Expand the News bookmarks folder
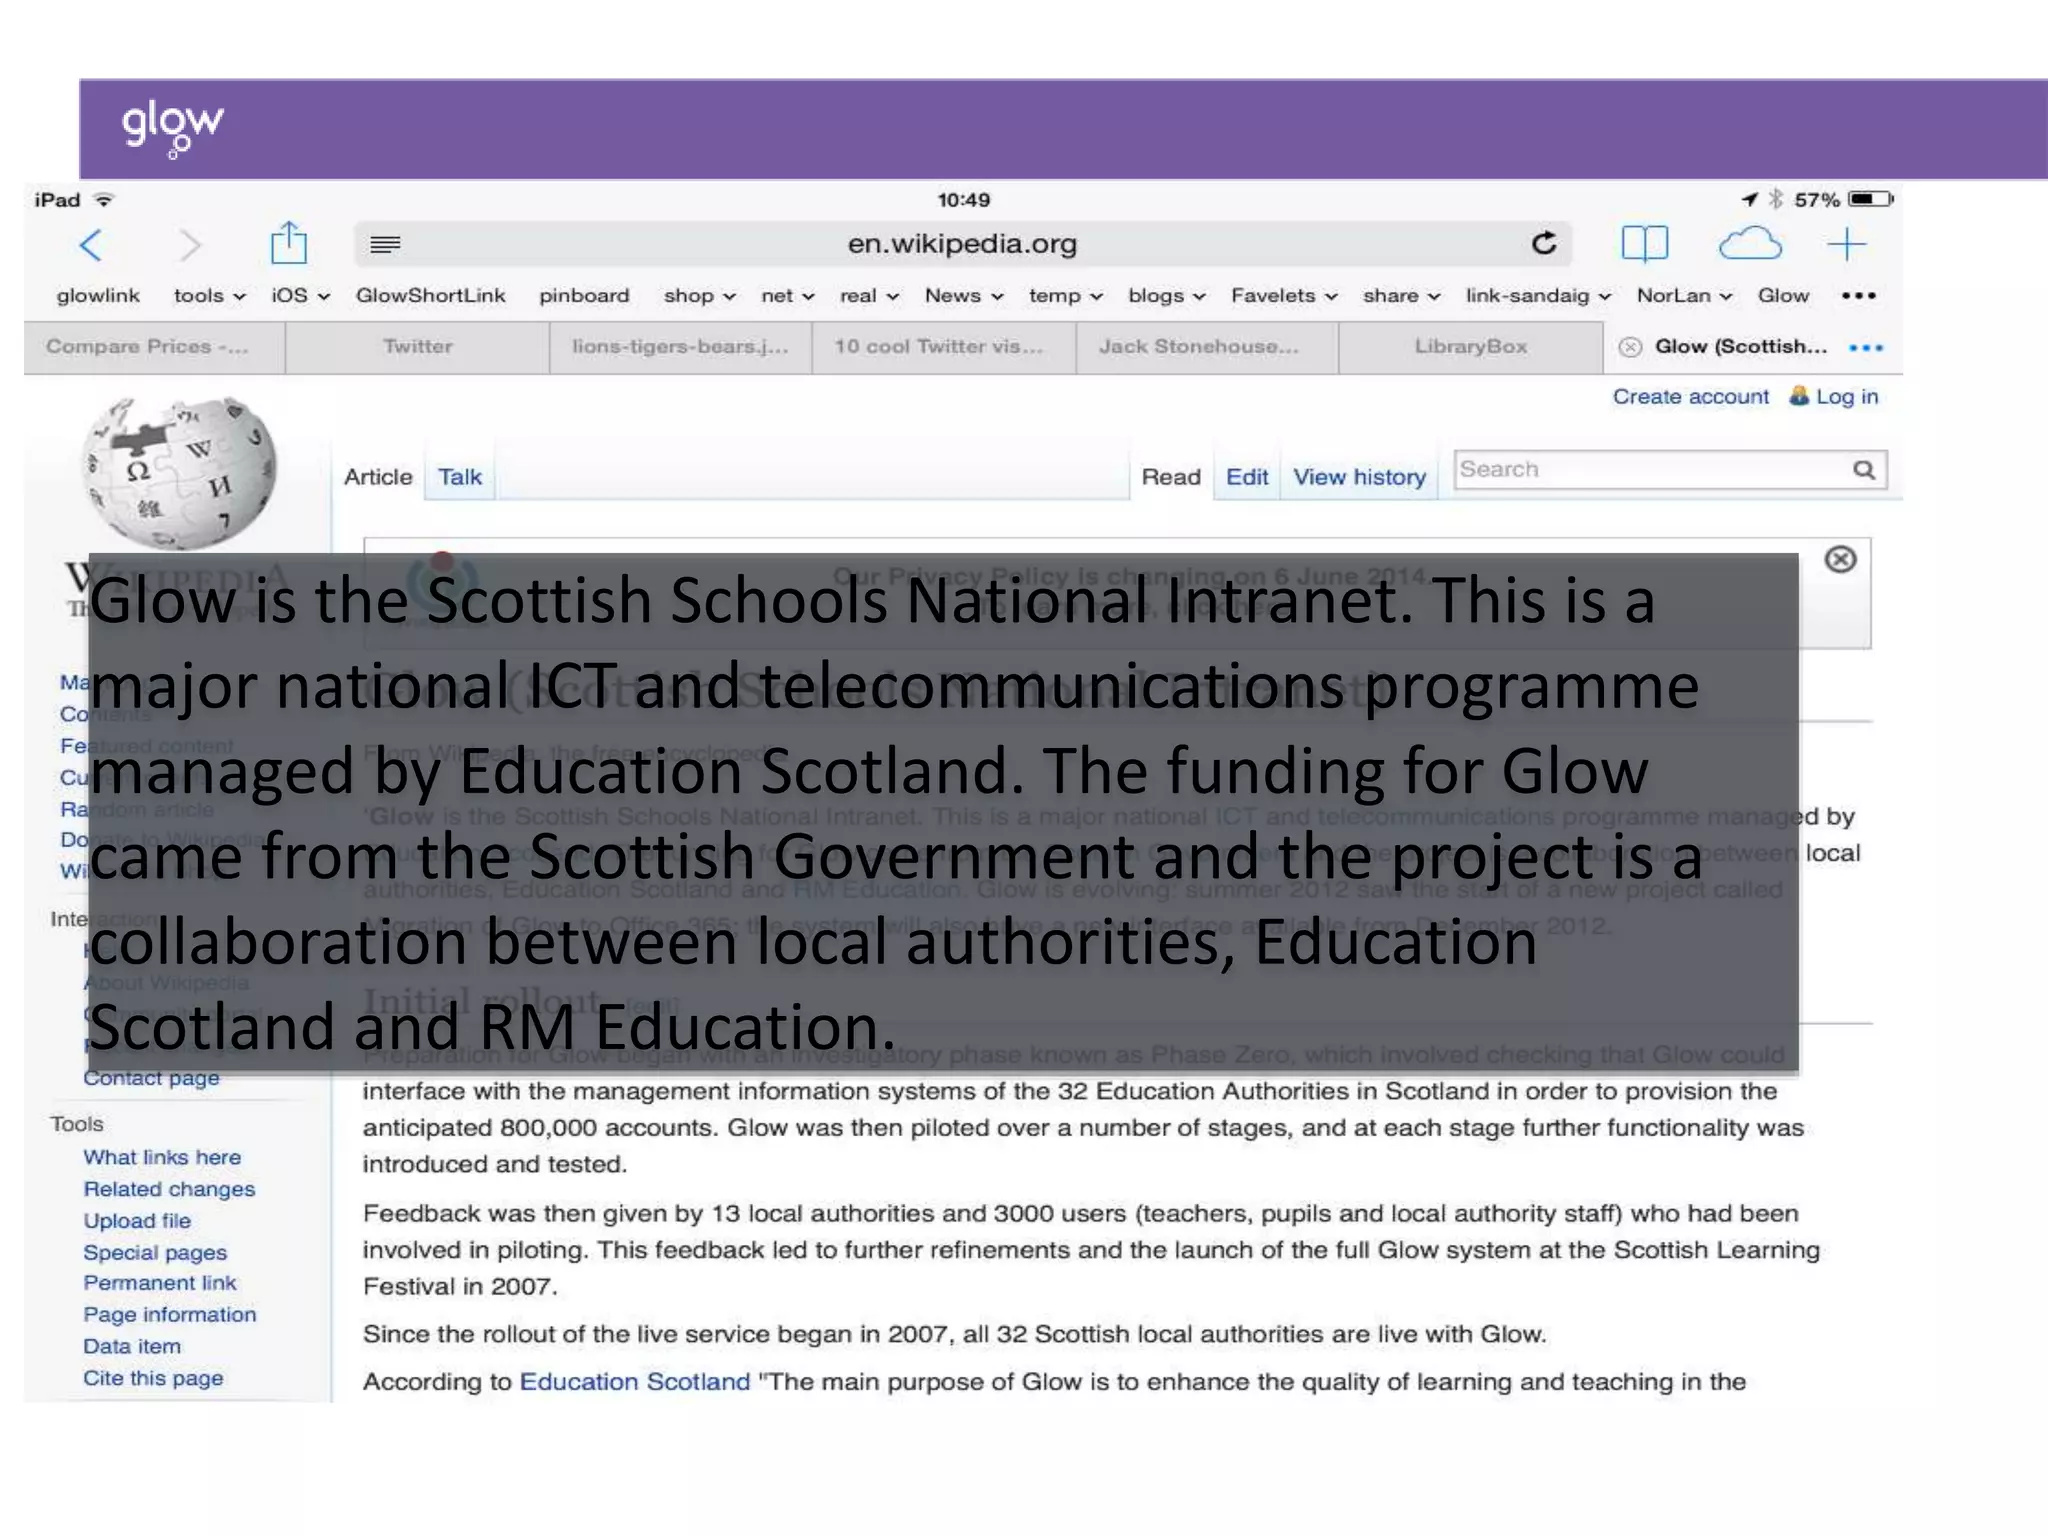Image resolution: width=2048 pixels, height=1536 pixels. coord(963,296)
